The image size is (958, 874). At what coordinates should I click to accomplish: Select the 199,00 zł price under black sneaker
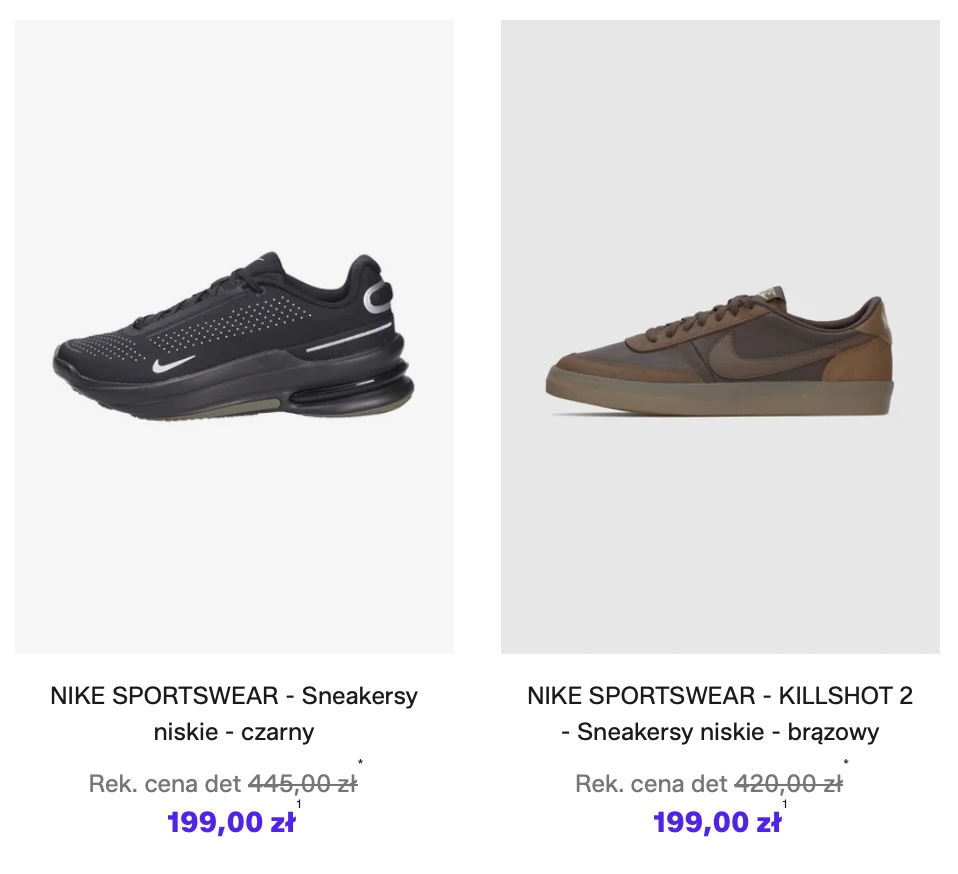[x=231, y=823]
